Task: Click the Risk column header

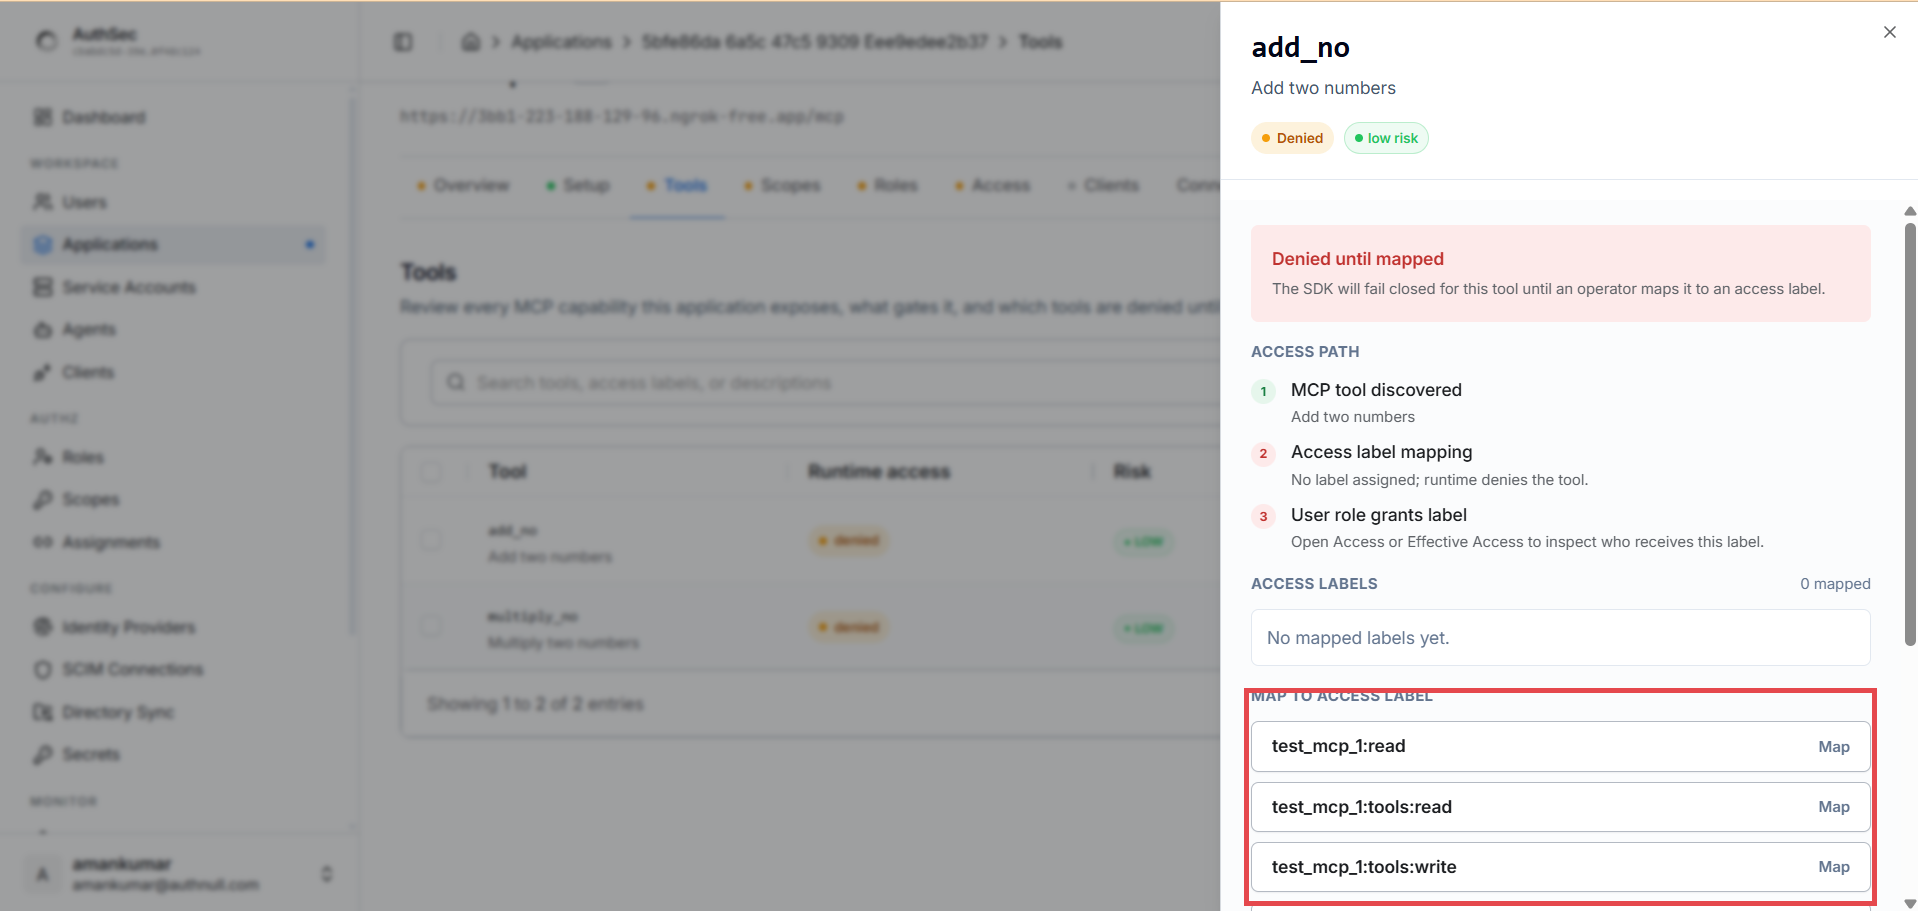Action: pyautogui.click(x=1132, y=472)
